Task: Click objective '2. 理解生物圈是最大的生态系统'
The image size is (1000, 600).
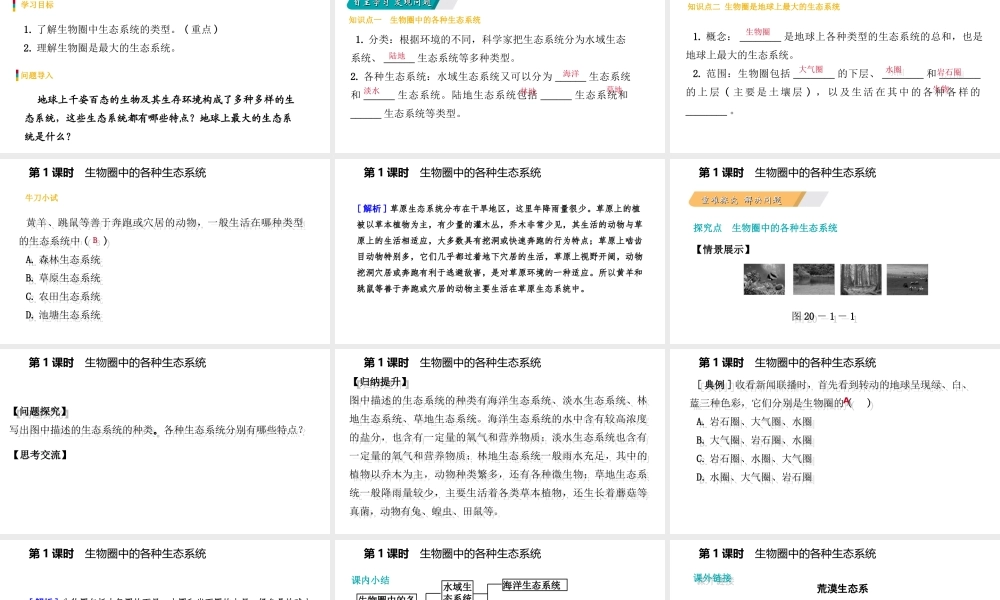Action: coord(100,48)
